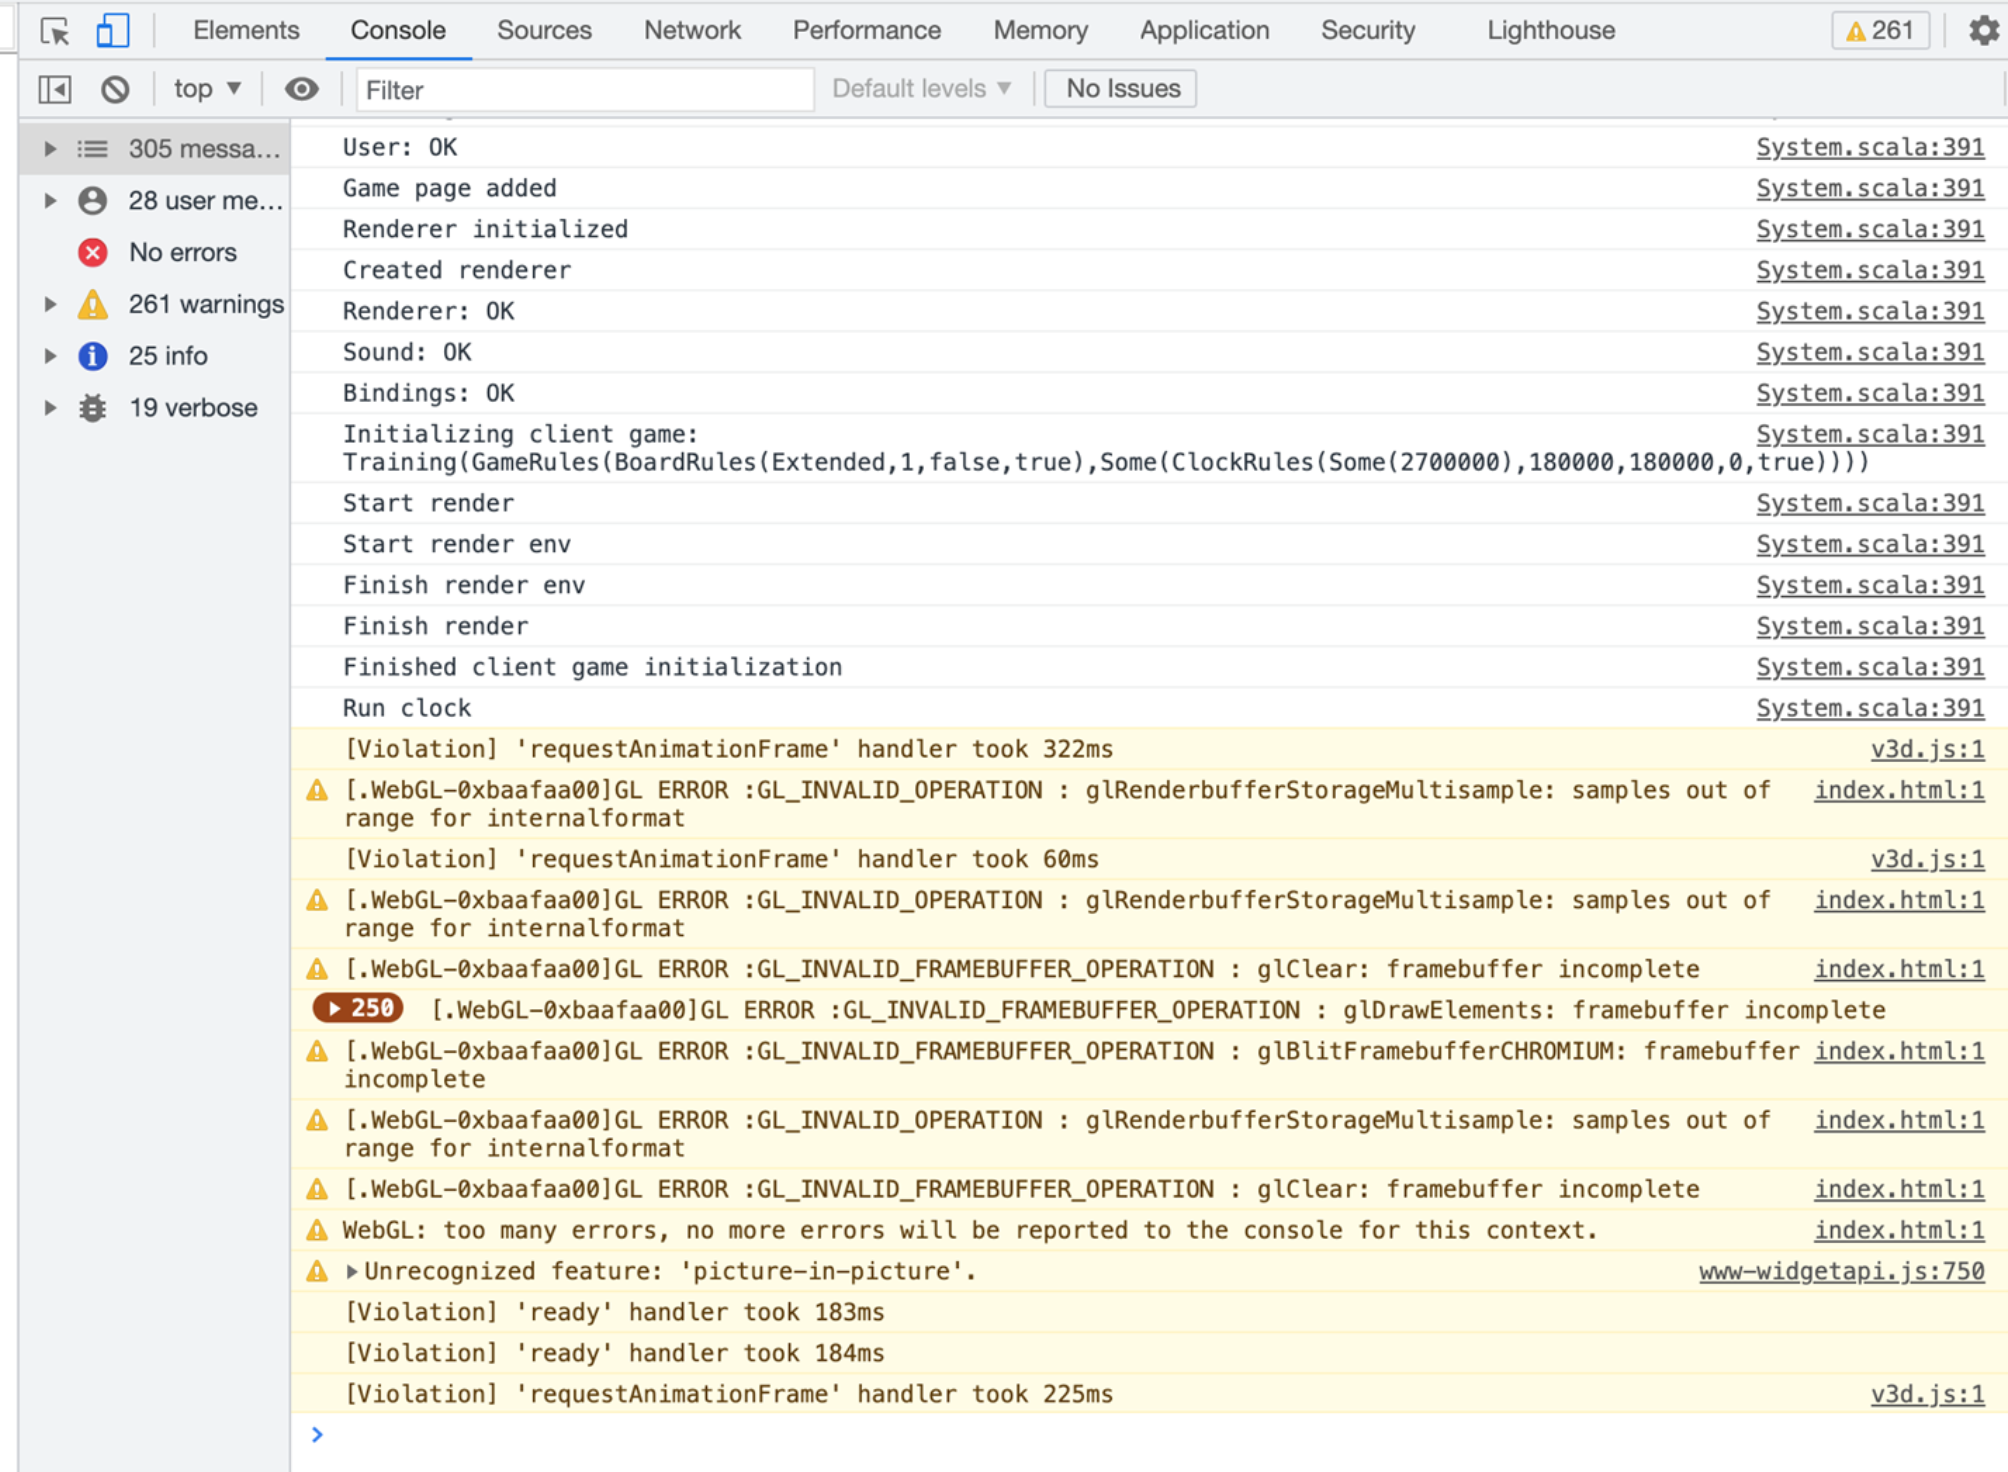This screenshot has width=2008, height=1472.
Task: Click warning icon on glBlitFramebufferCHROMIUM message
Action: (x=317, y=1051)
